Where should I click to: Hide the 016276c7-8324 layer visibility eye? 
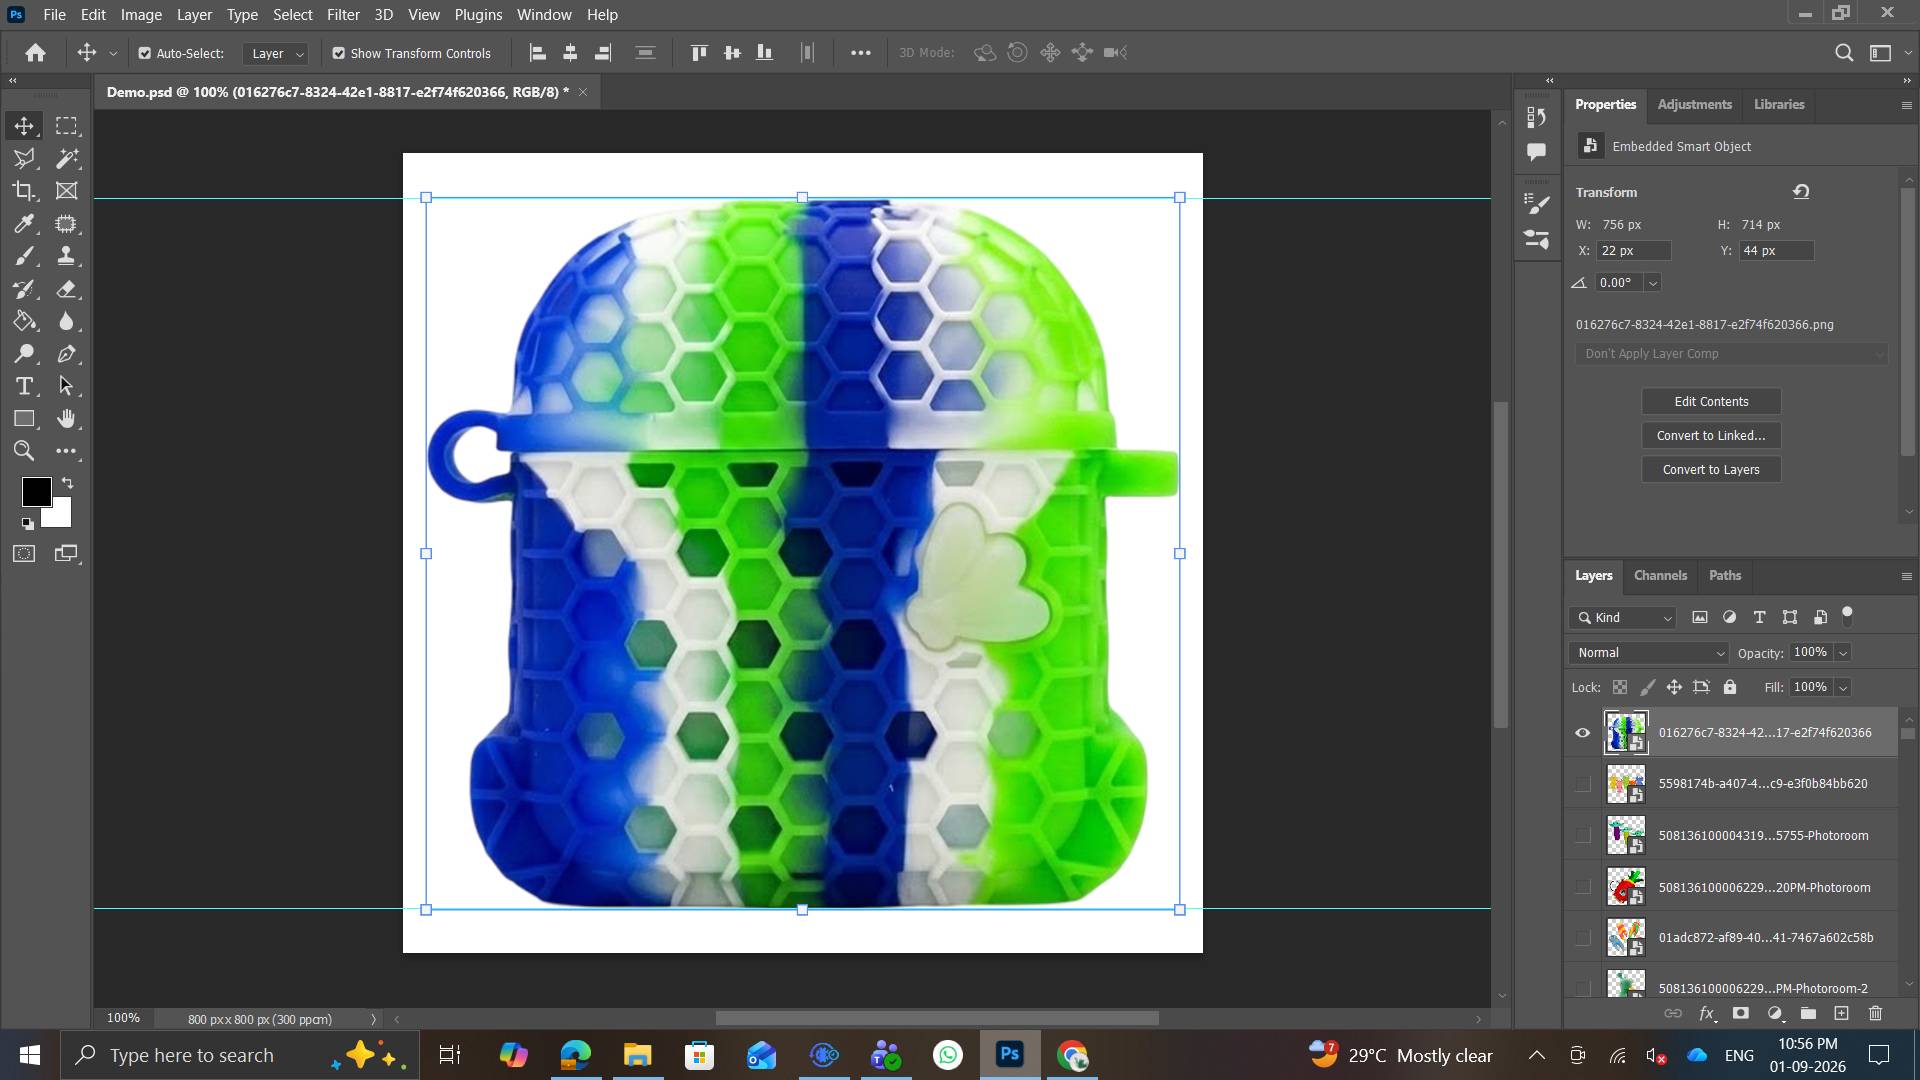[1582, 732]
